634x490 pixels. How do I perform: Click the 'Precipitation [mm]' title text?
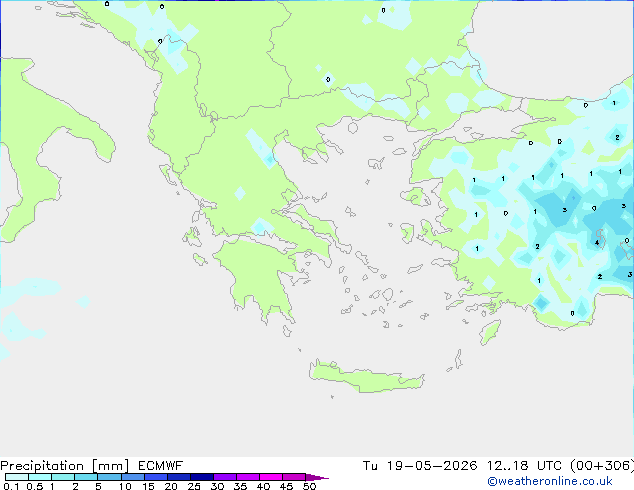pyautogui.click(x=65, y=466)
